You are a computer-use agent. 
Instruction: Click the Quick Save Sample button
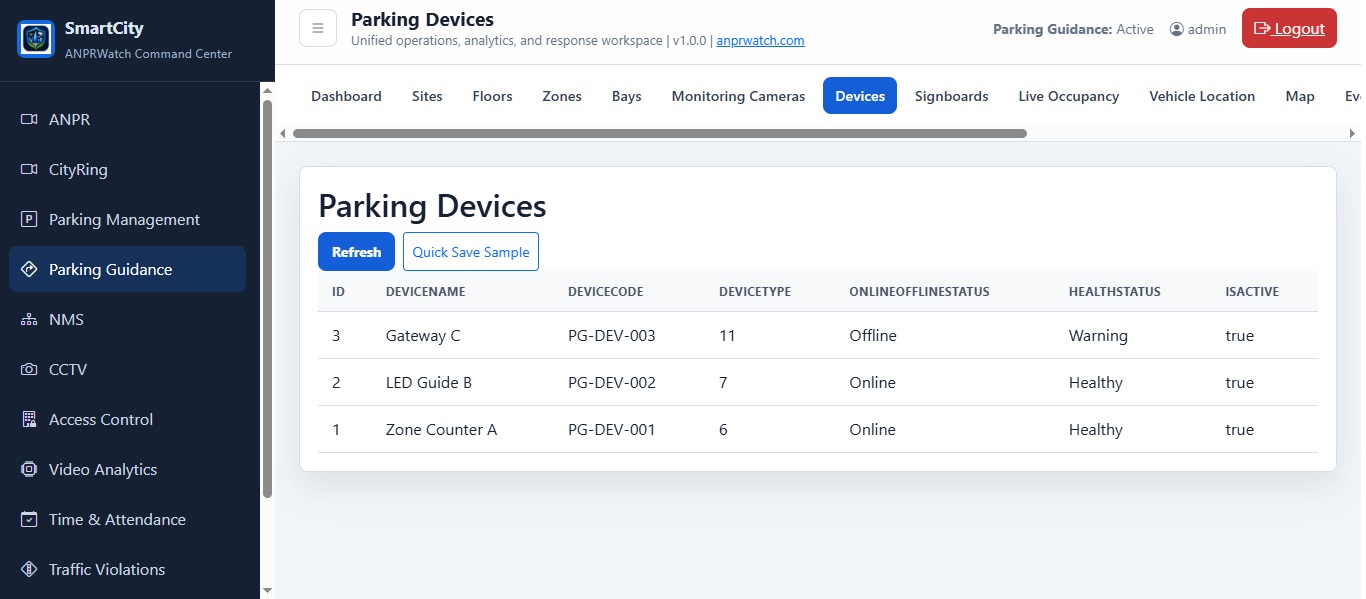tap(471, 252)
